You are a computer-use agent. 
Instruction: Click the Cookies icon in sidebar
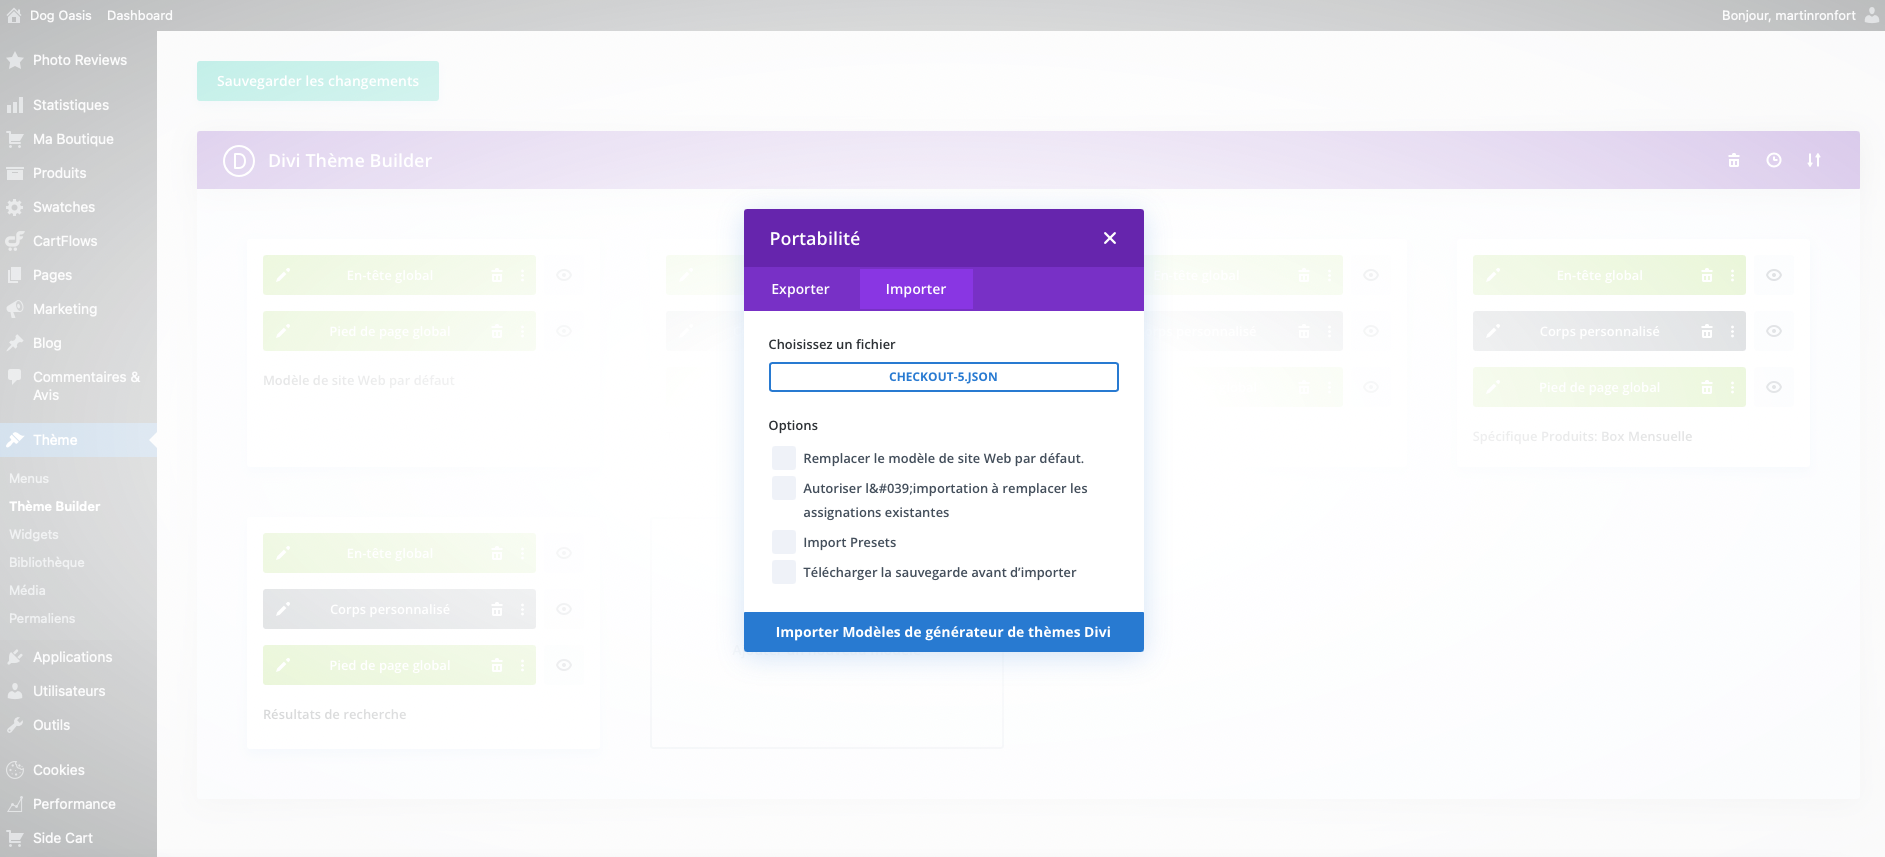point(15,770)
